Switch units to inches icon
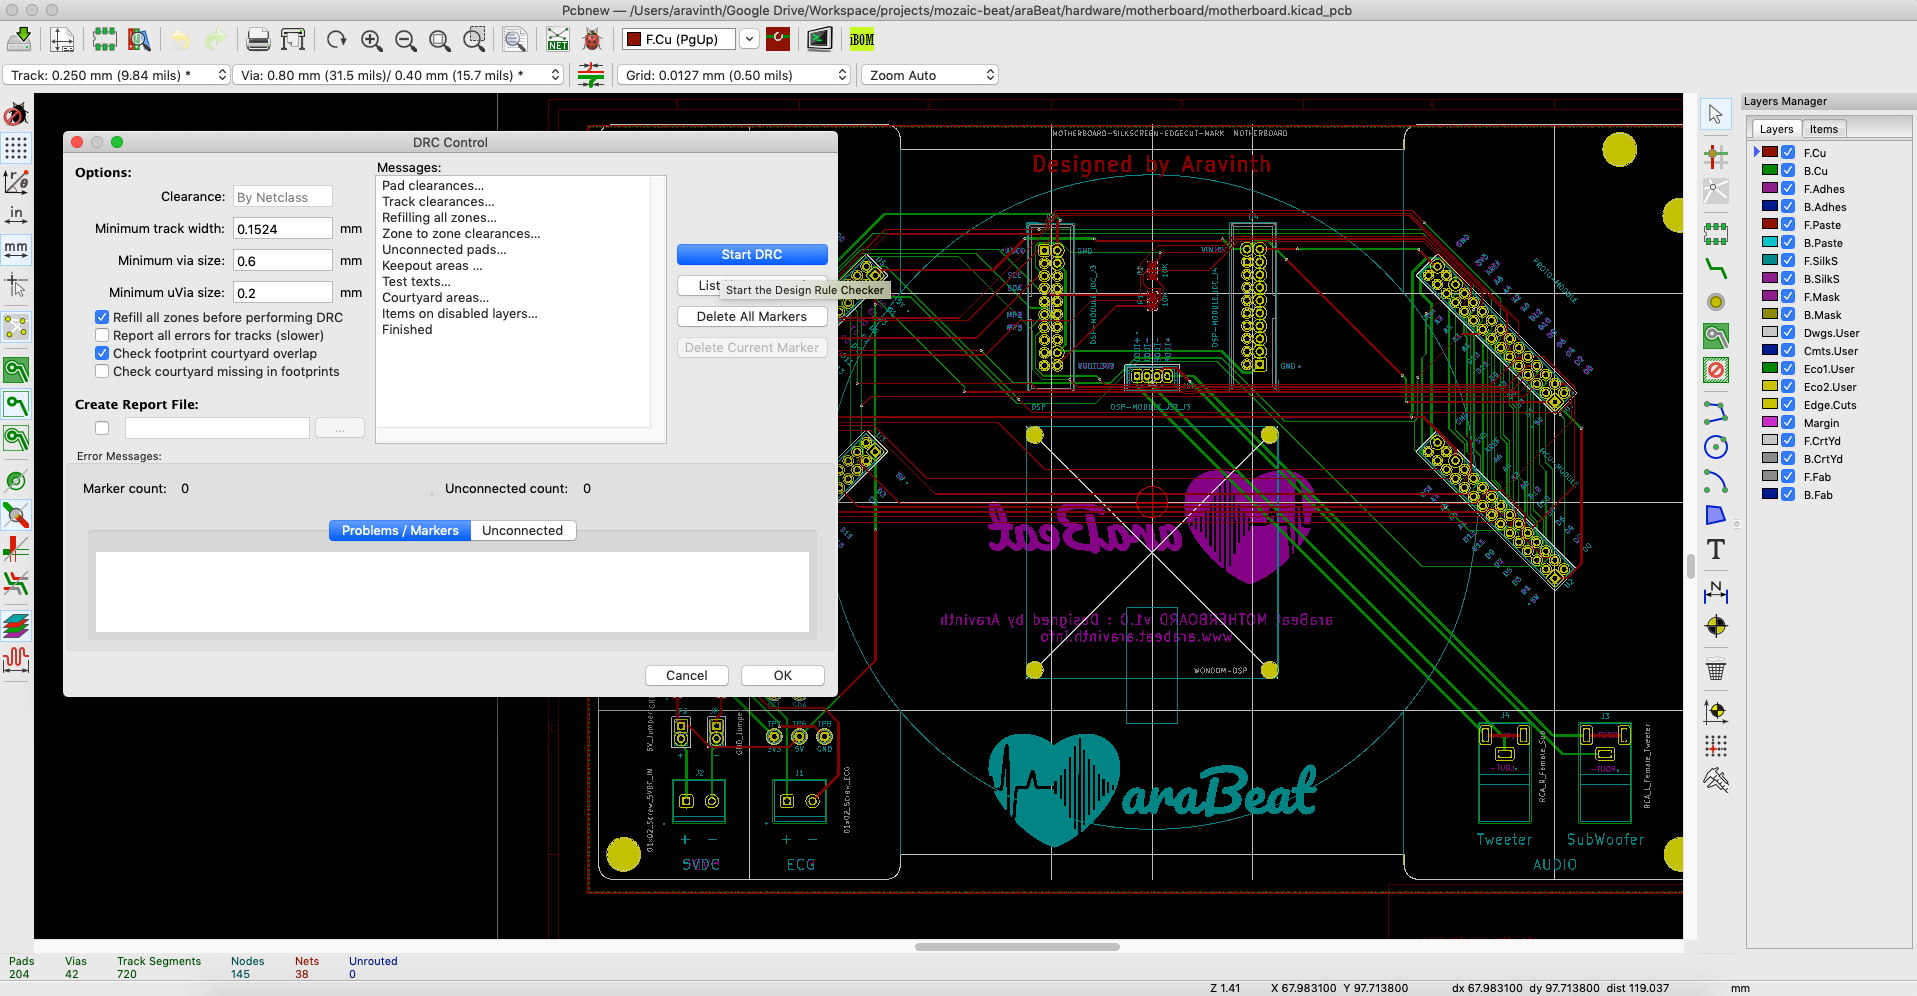1917x996 pixels. (16, 215)
